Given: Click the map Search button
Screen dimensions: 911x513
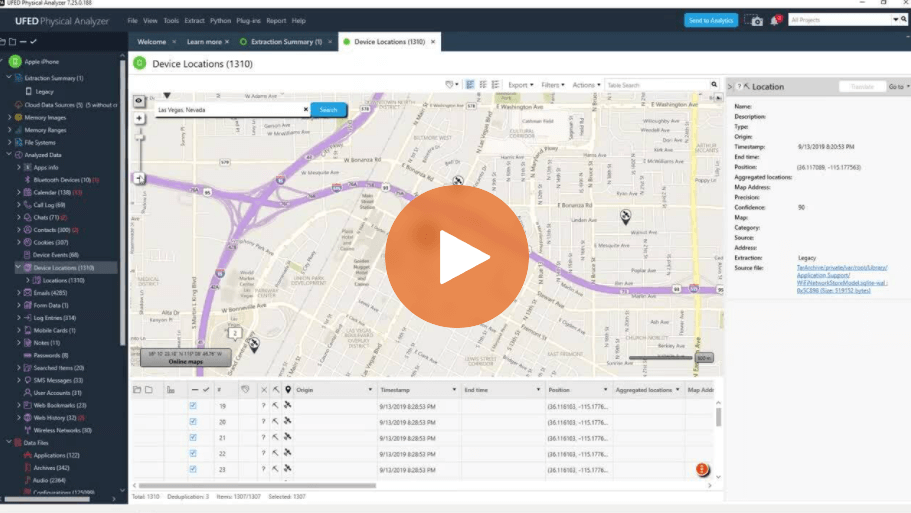Looking at the screenshot, I should tap(328, 109).
